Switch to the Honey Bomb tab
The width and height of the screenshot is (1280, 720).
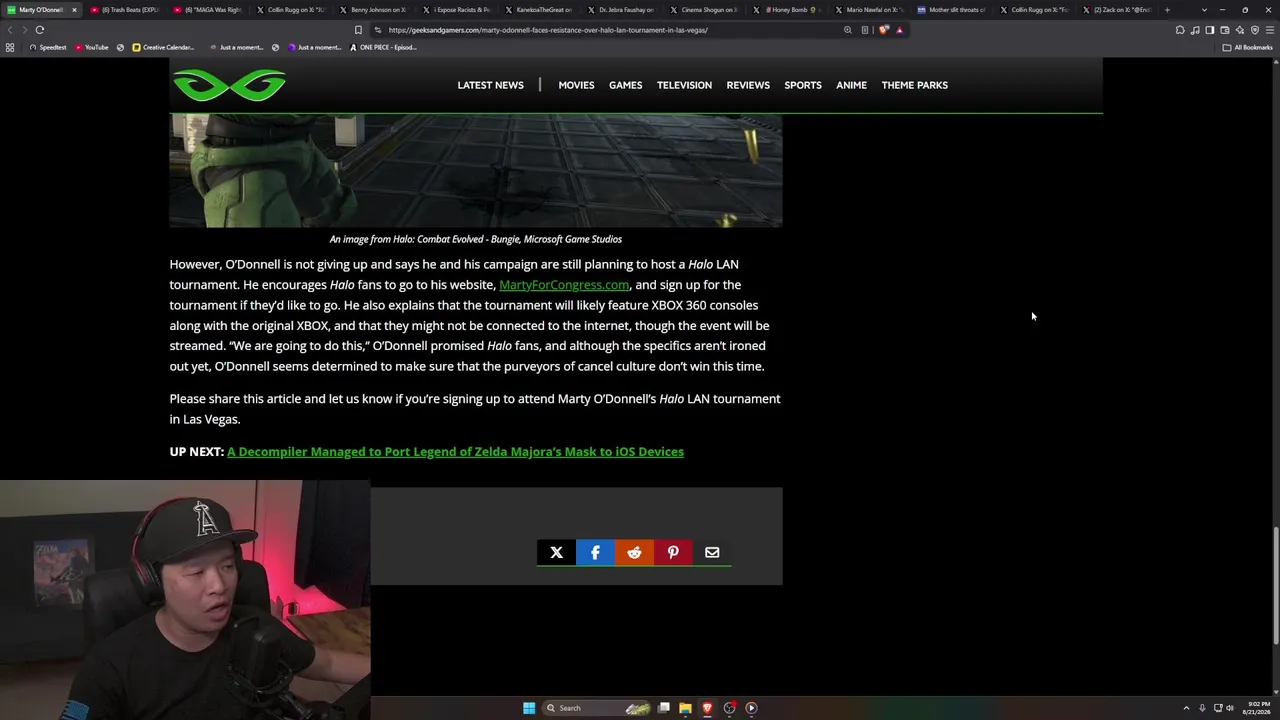point(787,10)
